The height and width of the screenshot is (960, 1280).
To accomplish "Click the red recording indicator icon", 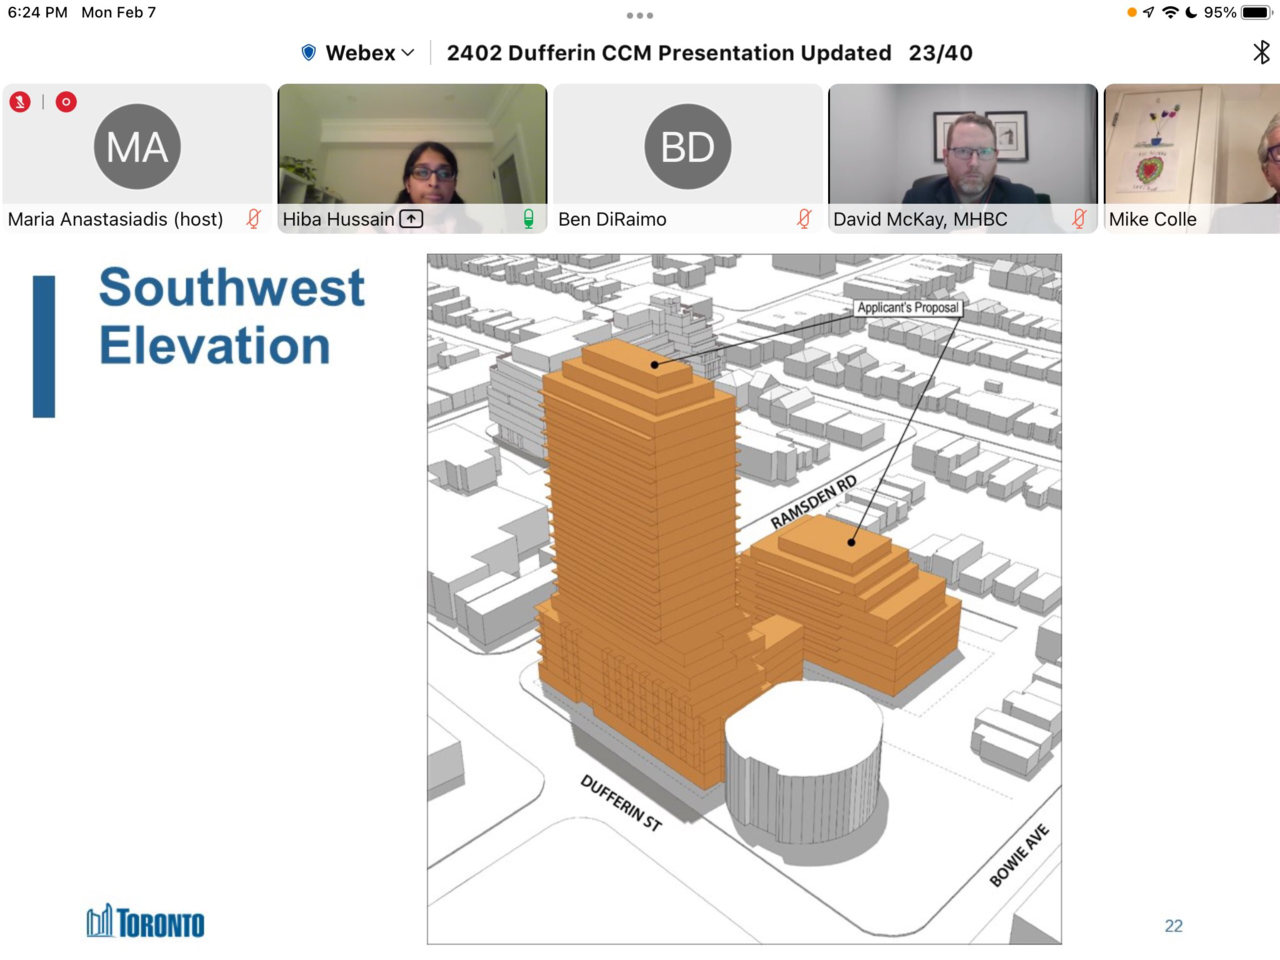I will click(66, 102).
